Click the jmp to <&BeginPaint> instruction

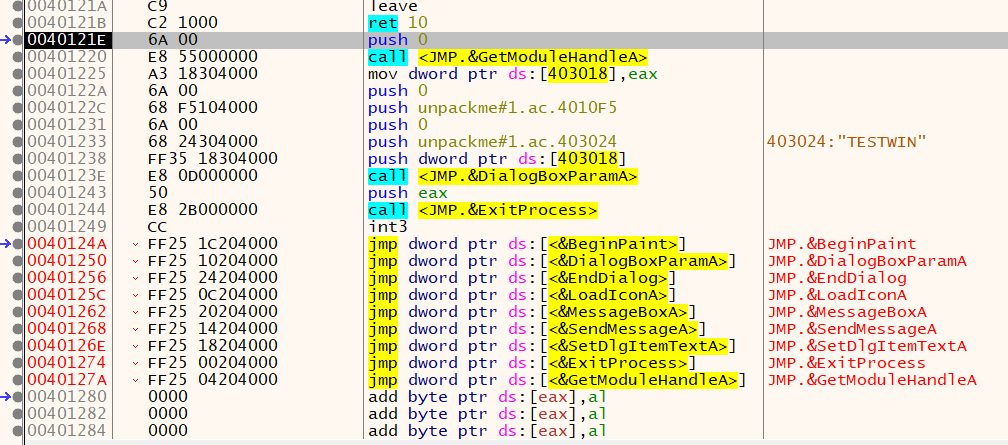pos(528,244)
